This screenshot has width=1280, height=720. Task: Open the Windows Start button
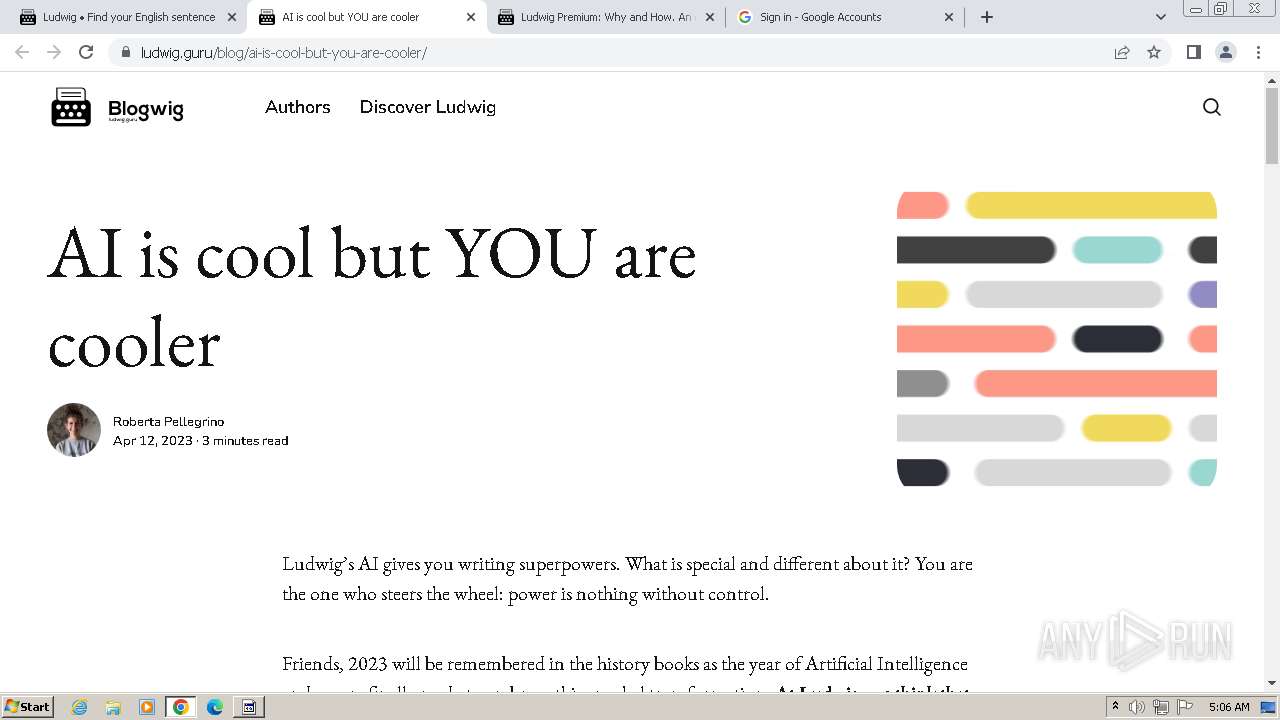[x=27, y=706]
